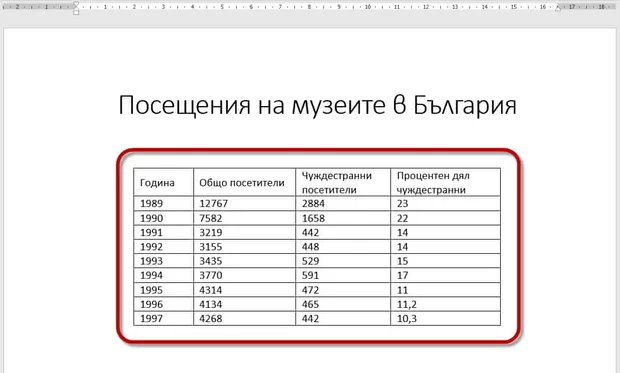Click the percentage cell '11' in 1995 row
The width and height of the screenshot is (620, 373).
446,290
